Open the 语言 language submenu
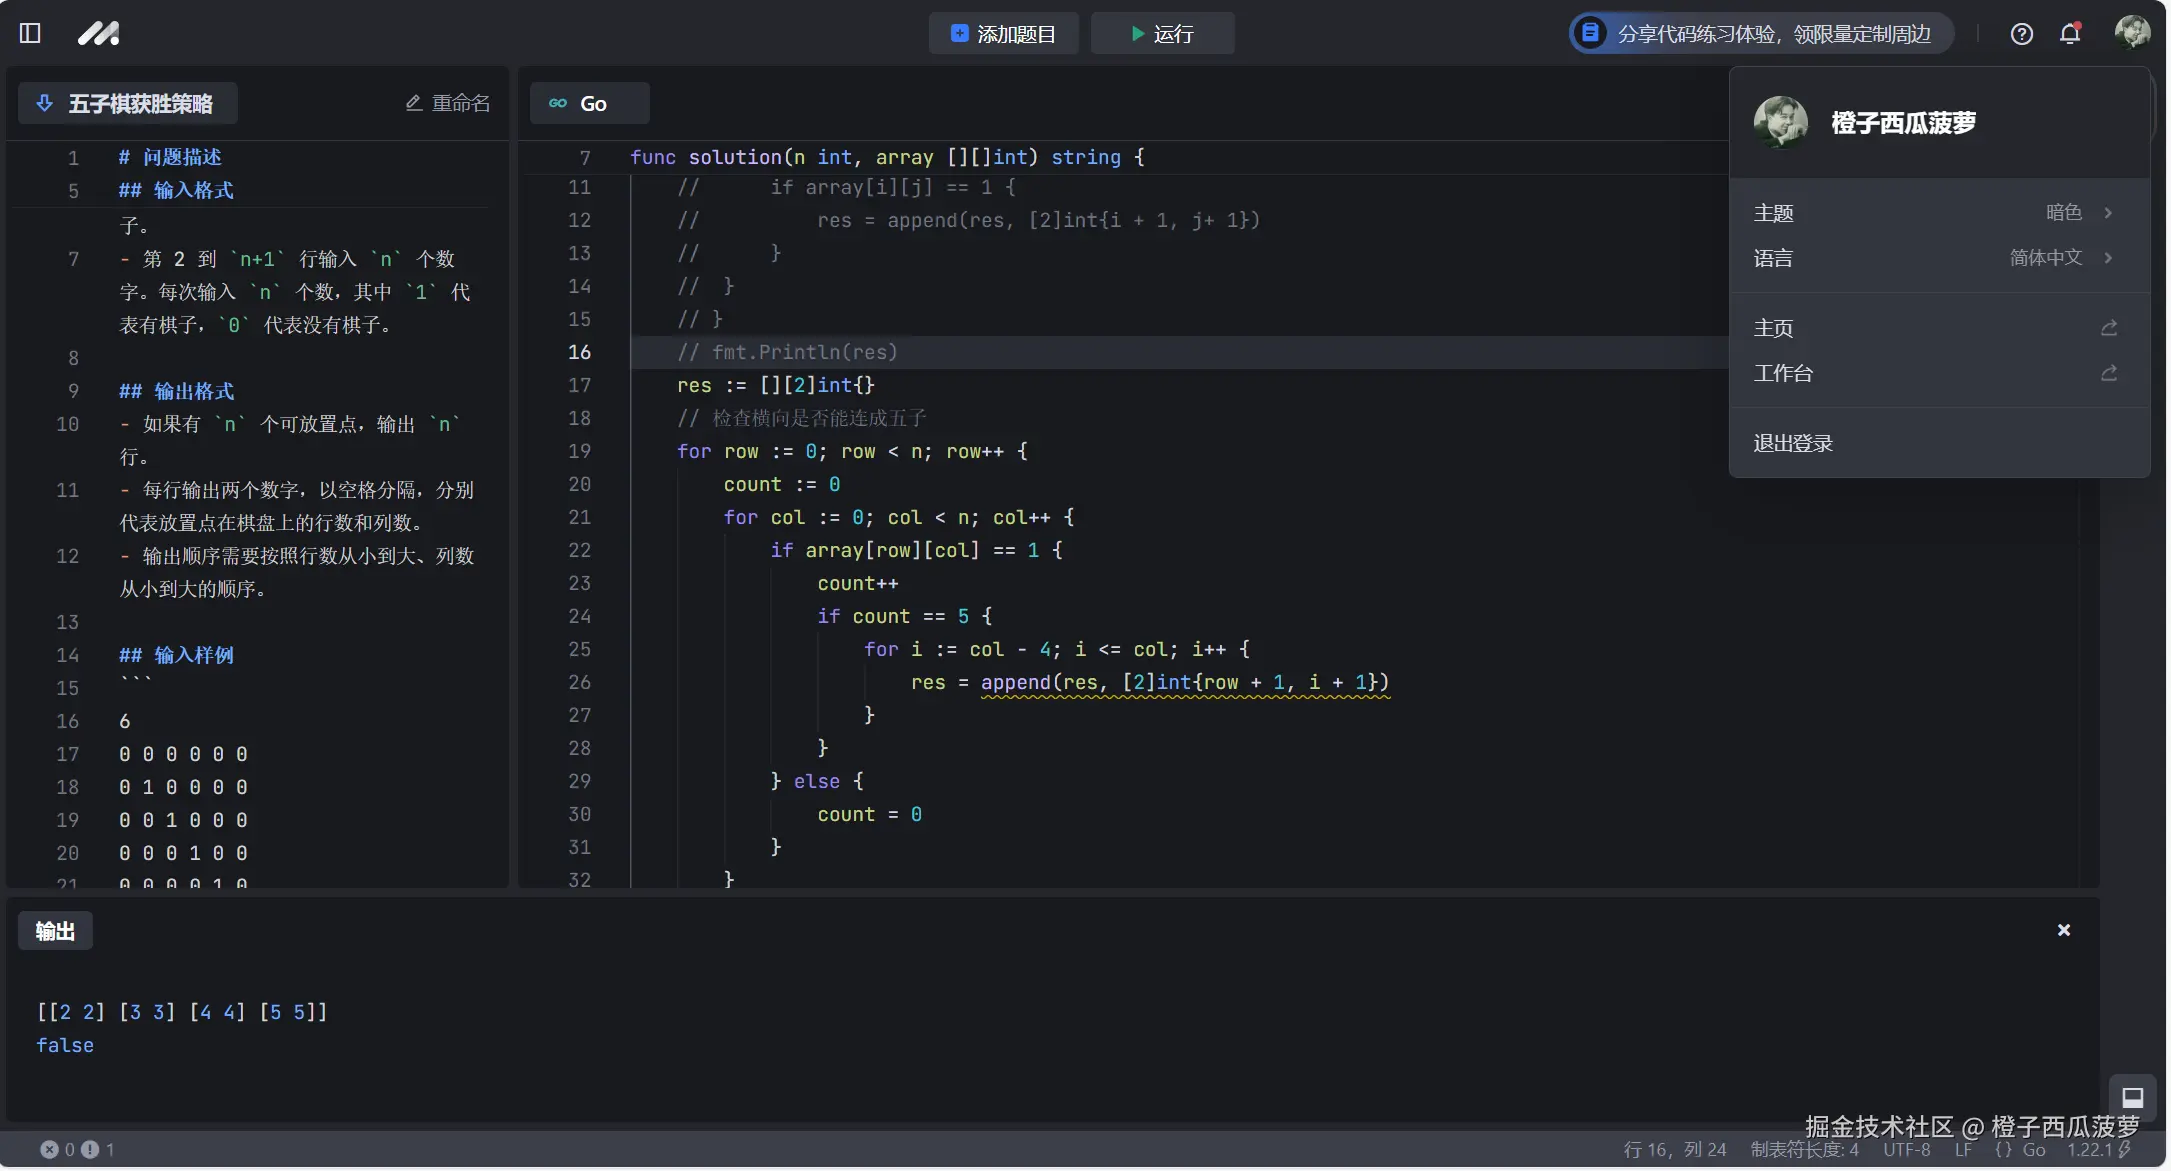This screenshot has width=2171, height=1171. [x=1938, y=258]
